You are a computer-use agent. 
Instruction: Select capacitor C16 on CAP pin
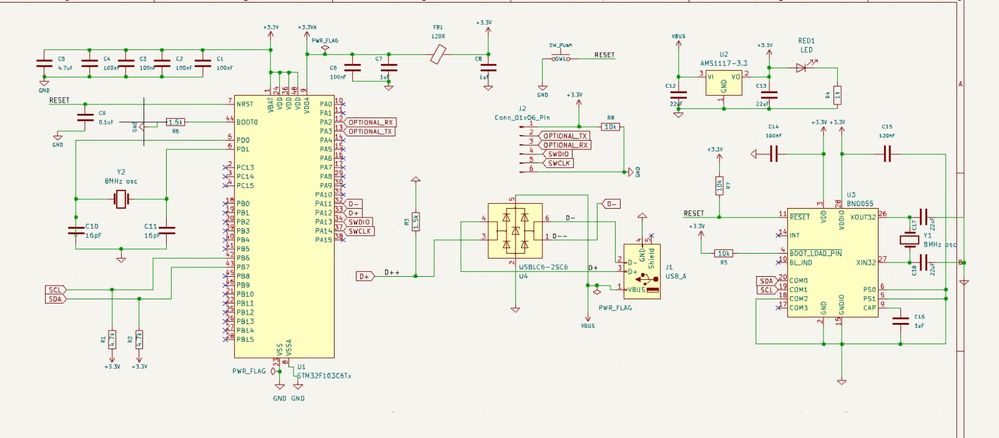[x=900, y=321]
